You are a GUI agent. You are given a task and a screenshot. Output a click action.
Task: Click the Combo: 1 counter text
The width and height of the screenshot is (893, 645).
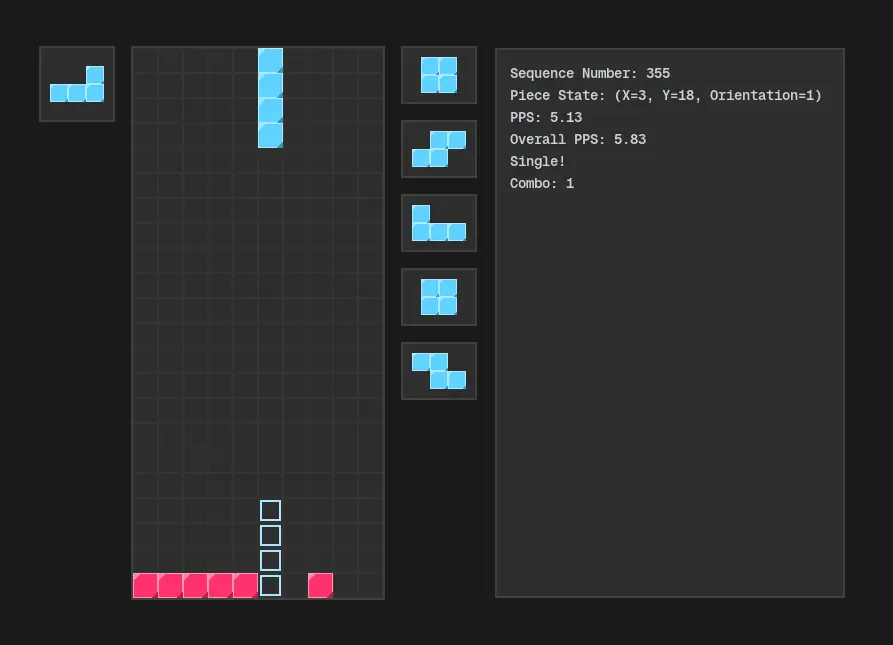542,183
